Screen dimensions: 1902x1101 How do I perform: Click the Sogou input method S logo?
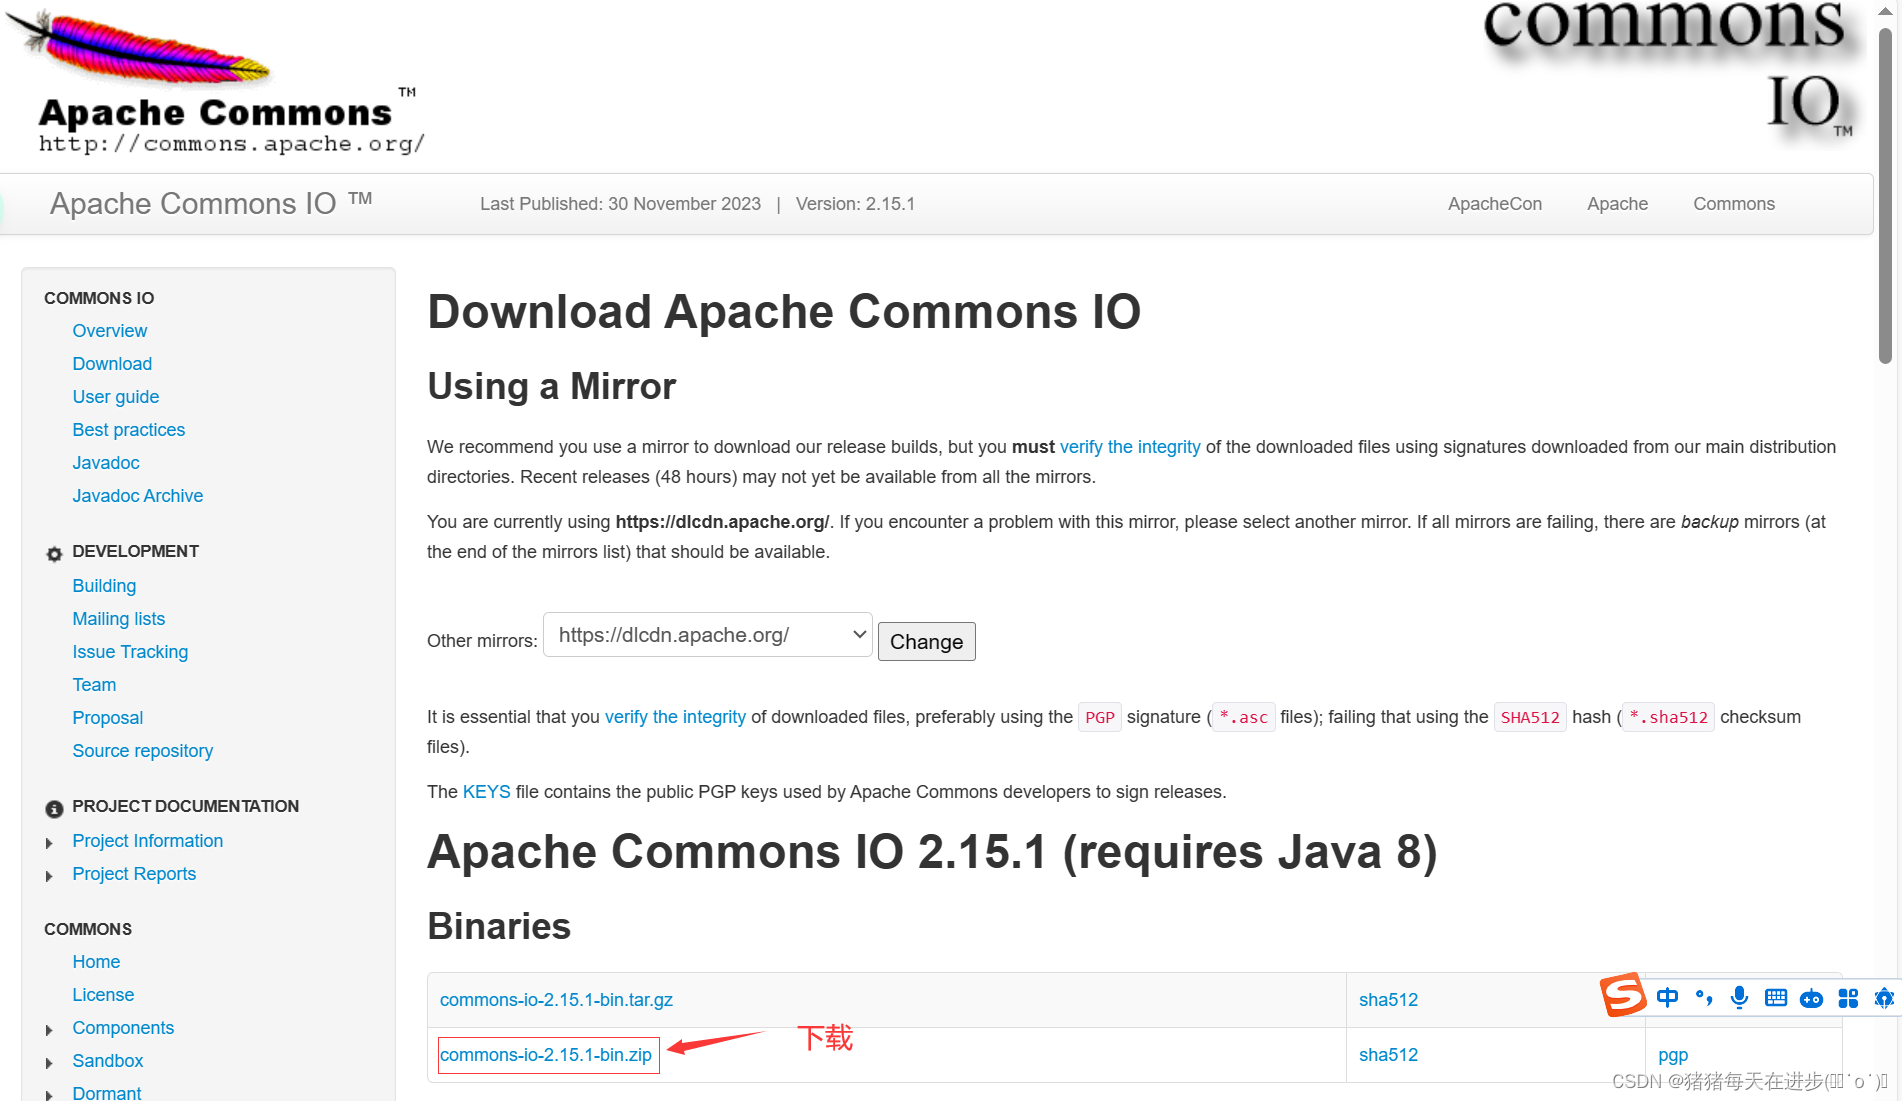point(1623,994)
